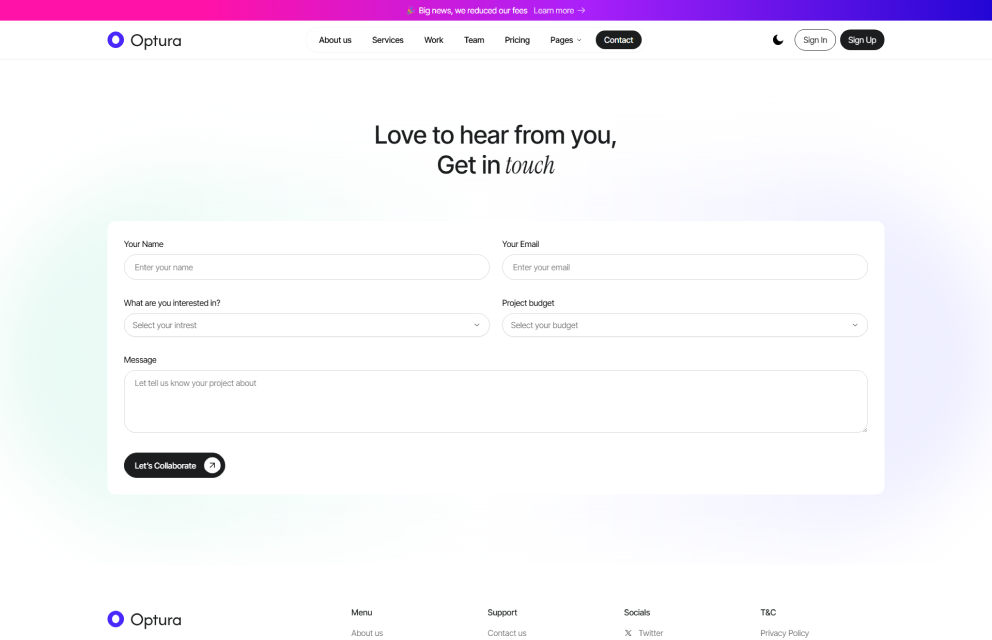Click the Learn more arrow in banner
992x640 pixels.
pyautogui.click(x=582, y=10)
